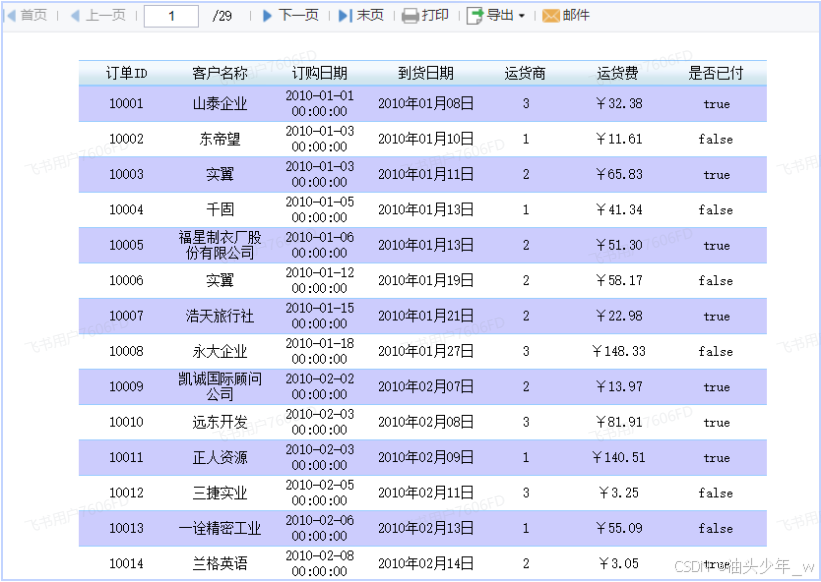Image resolution: width=821 pixels, height=582 pixels.
Task: Select customer cell 凯诚国际顾问公司
Action: point(219,386)
